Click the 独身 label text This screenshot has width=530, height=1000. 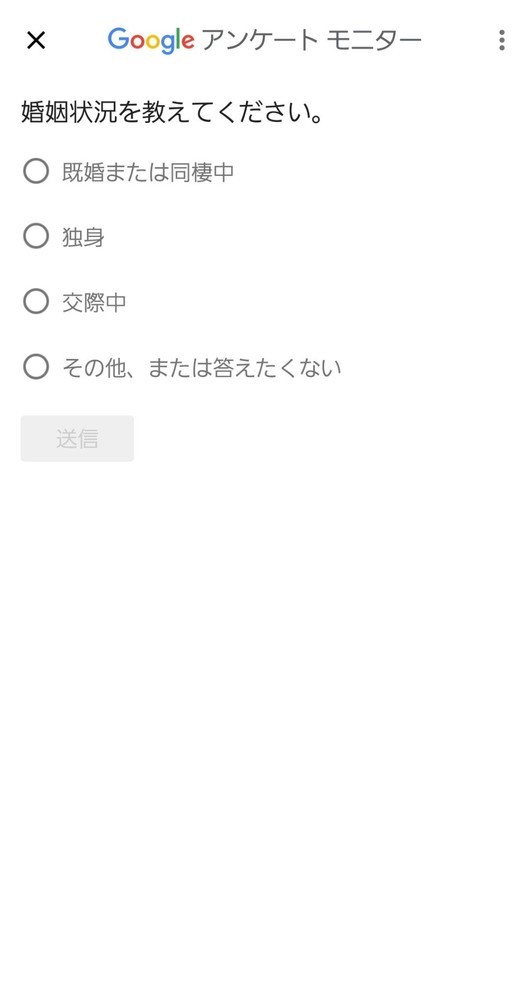coord(83,237)
